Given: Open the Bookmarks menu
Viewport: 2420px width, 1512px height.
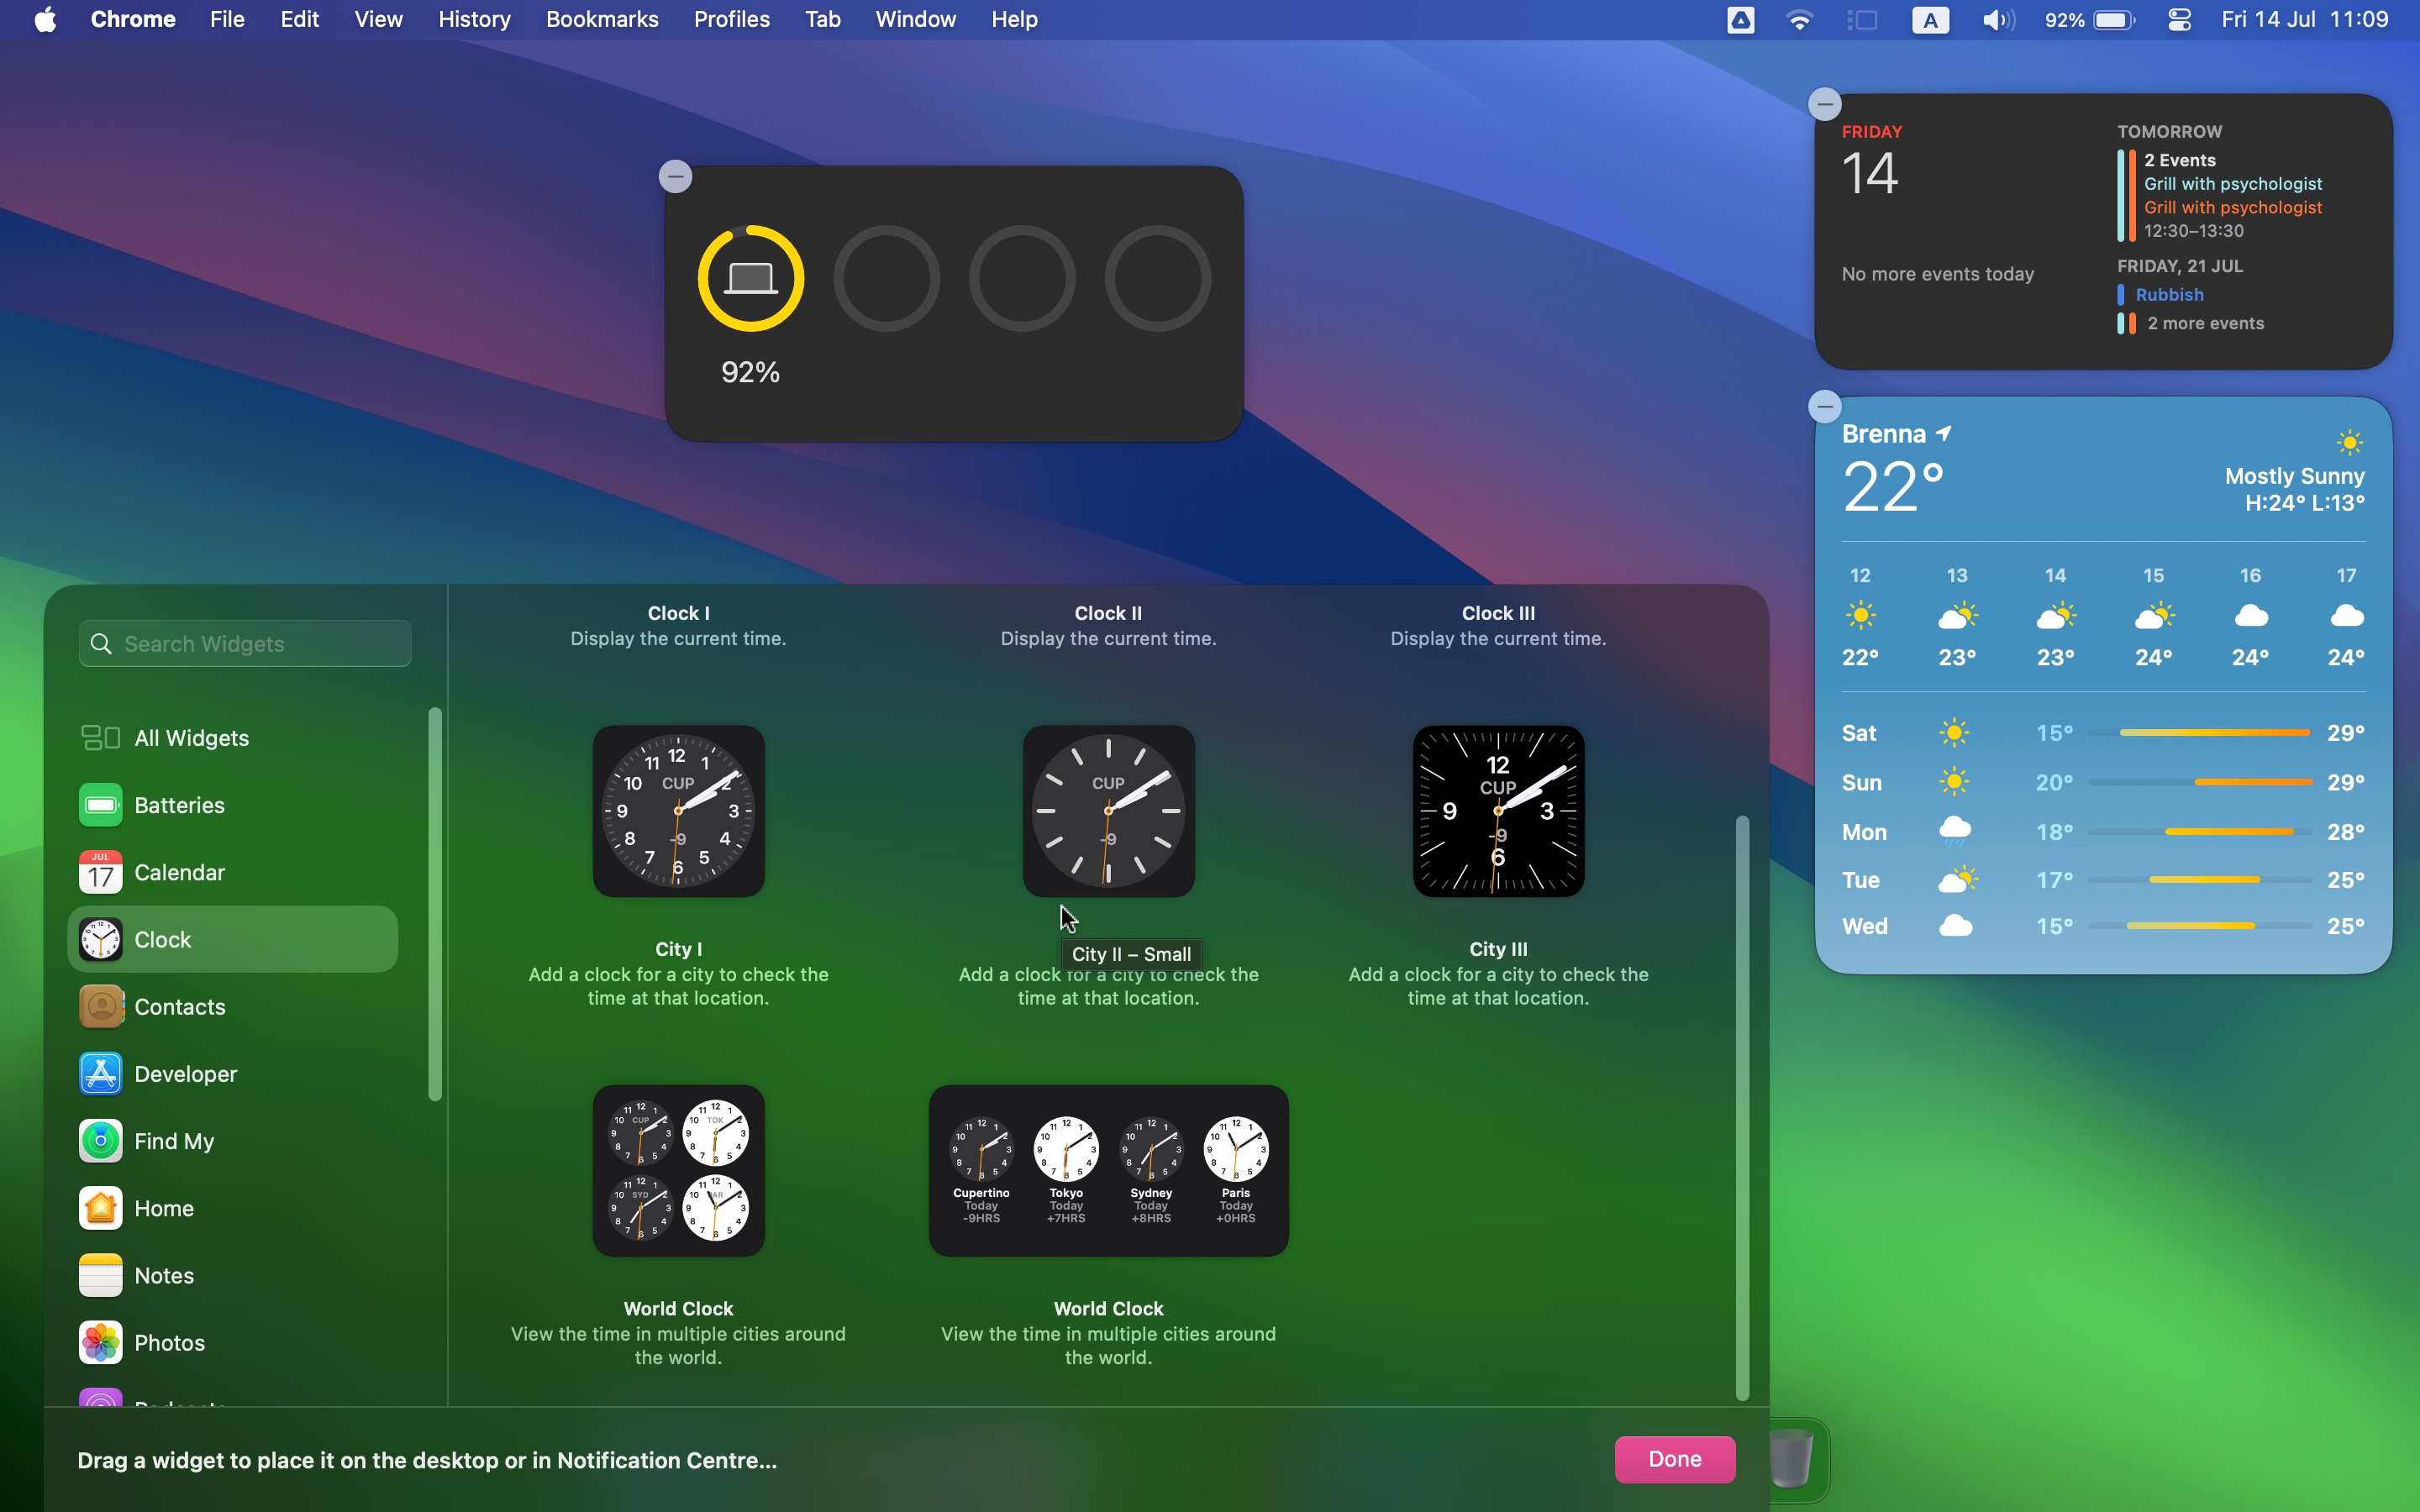Looking at the screenshot, I should (x=602, y=19).
